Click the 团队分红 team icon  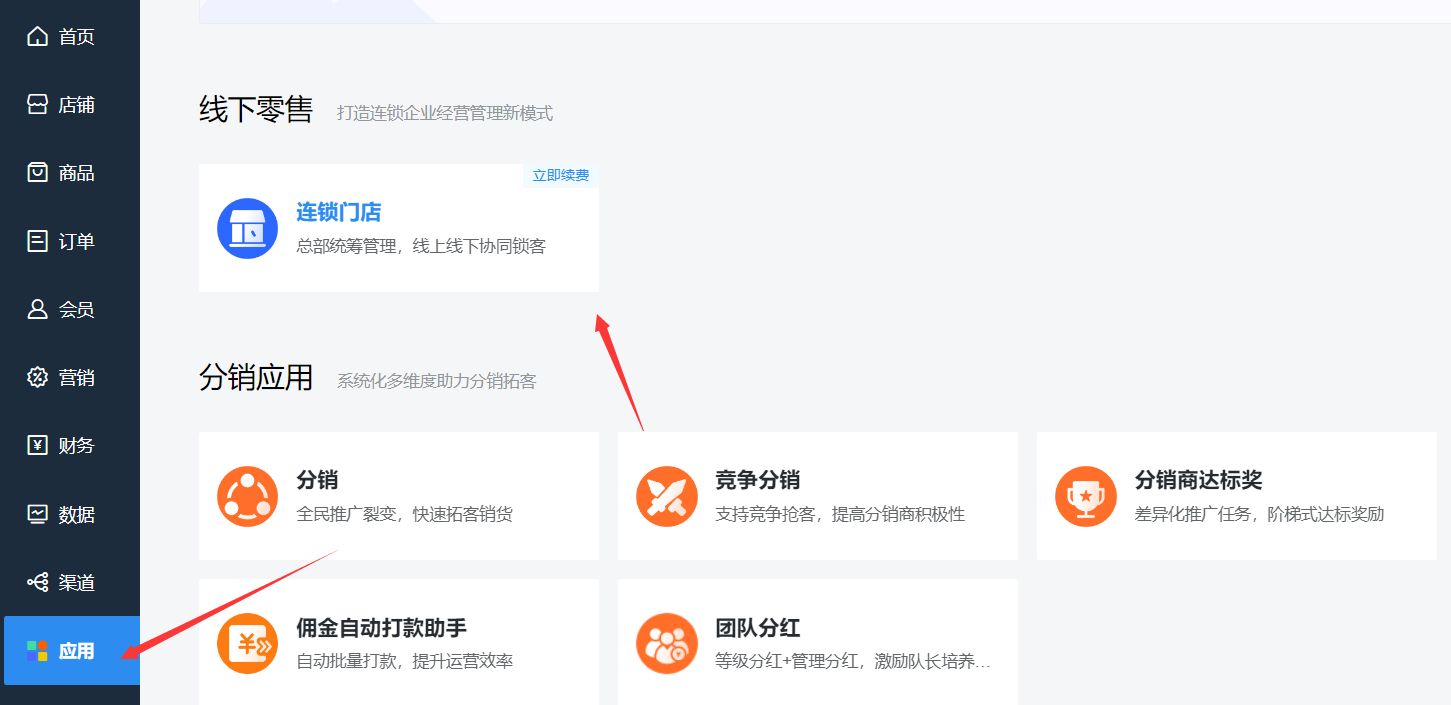[667, 643]
